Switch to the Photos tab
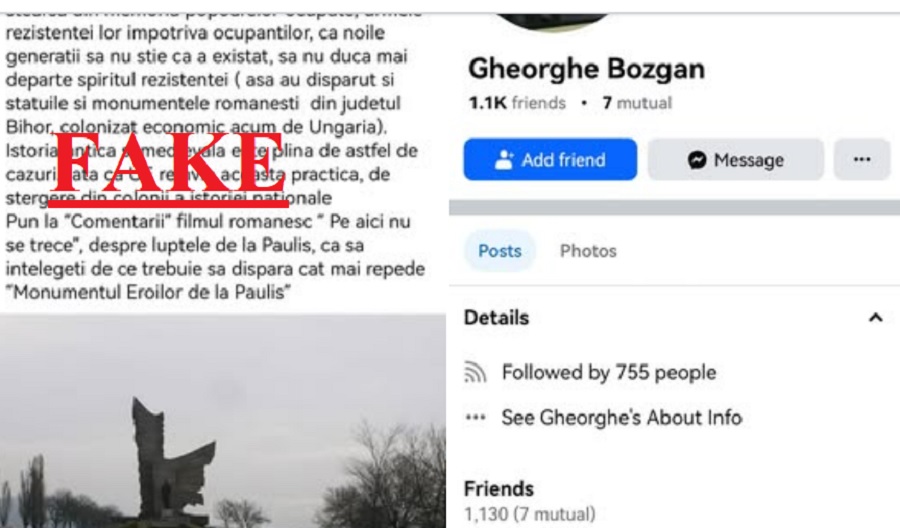Viewport: 900px width, 528px height. pyautogui.click(x=588, y=251)
